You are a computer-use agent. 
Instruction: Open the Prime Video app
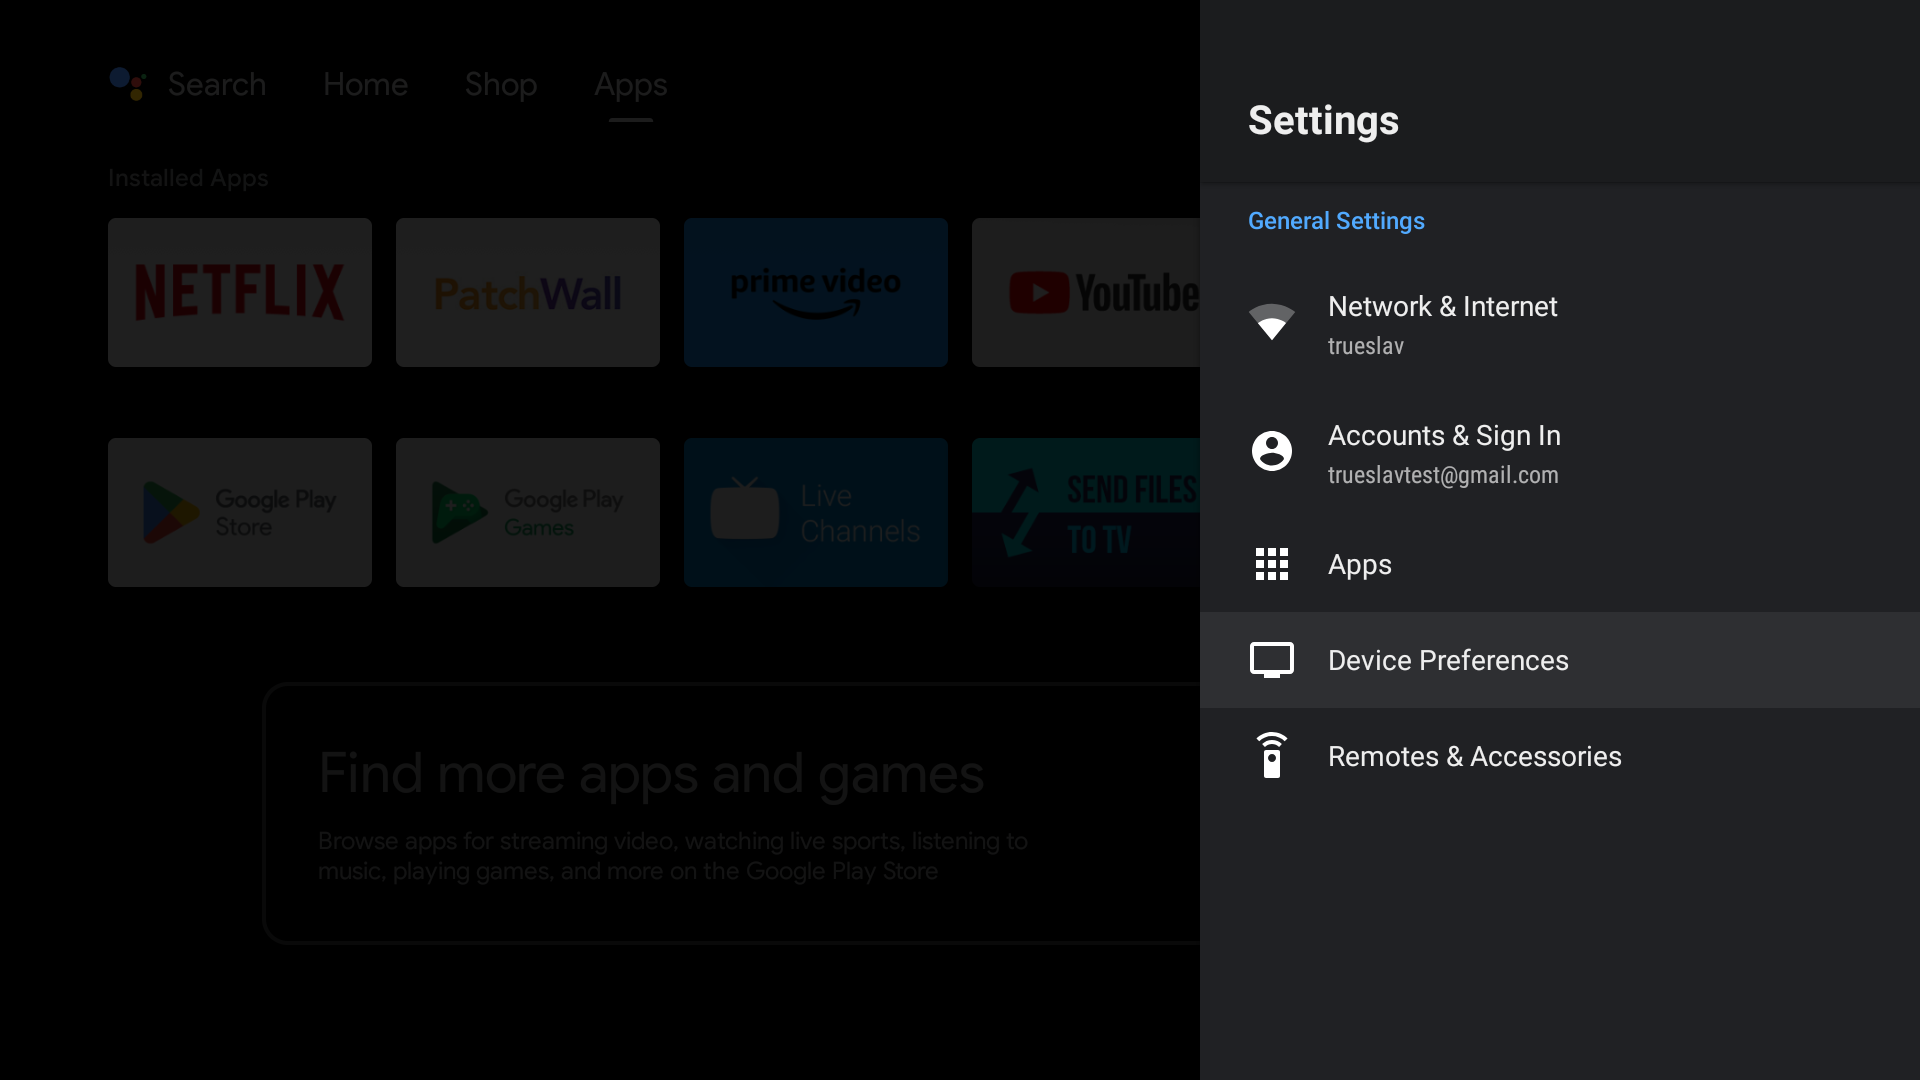(816, 291)
